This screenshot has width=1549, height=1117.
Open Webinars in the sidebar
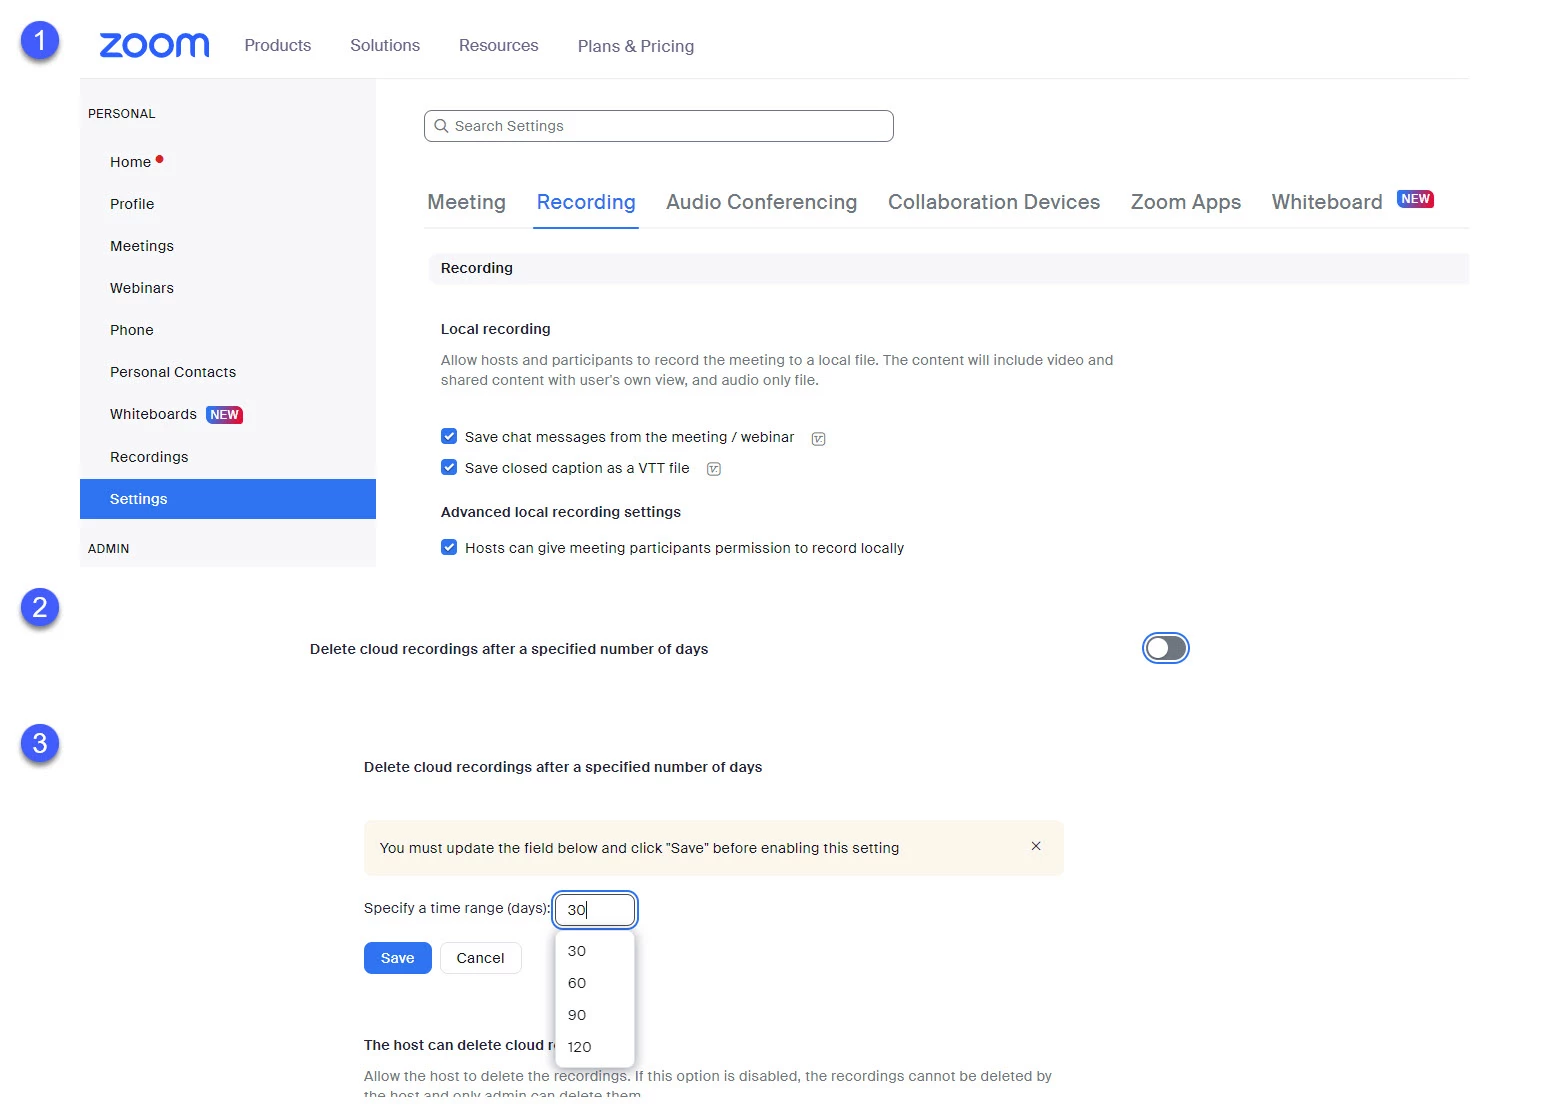[142, 288]
